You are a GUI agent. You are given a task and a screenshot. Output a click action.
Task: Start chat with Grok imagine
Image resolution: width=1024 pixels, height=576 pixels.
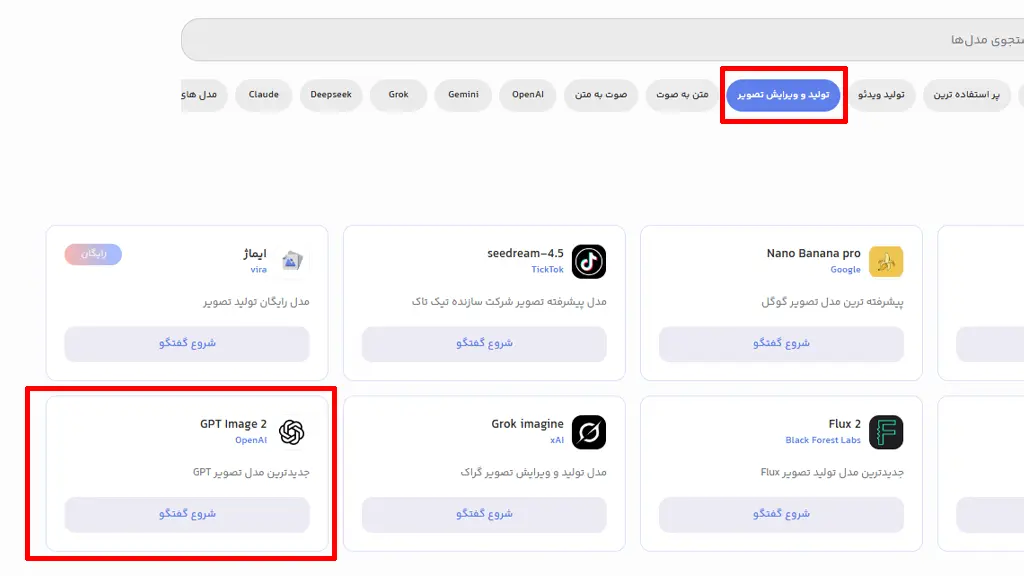(484, 515)
